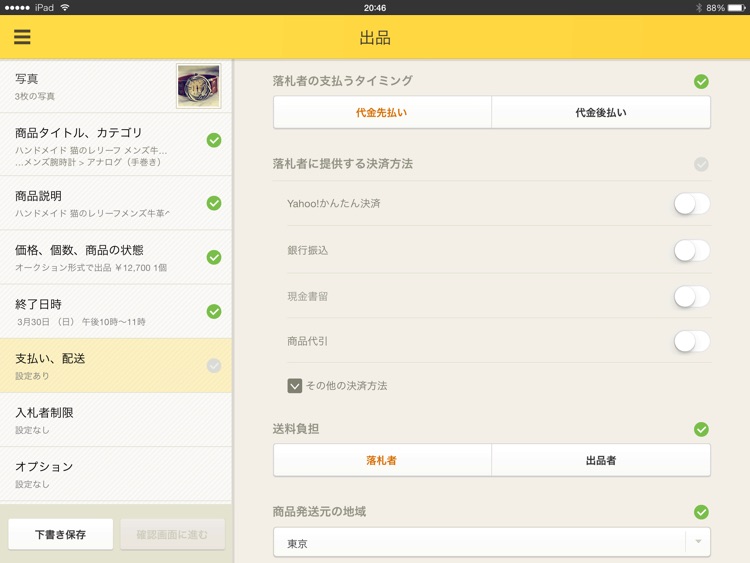Open 商品タイトル、カテゴリ section
Viewport: 750px width, 563px height.
[116, 145]
